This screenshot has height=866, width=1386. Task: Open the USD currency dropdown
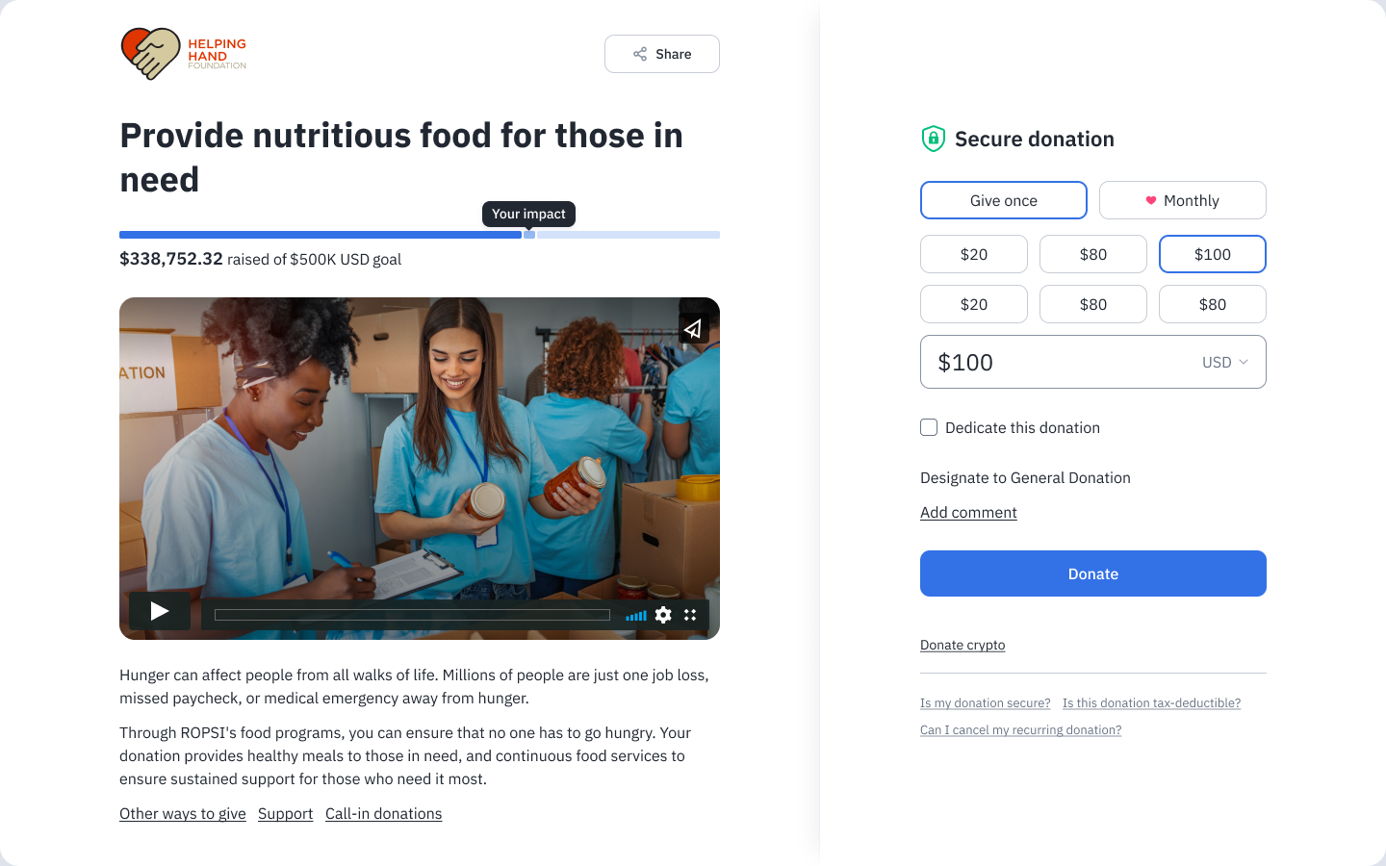tap(1225, 362)
